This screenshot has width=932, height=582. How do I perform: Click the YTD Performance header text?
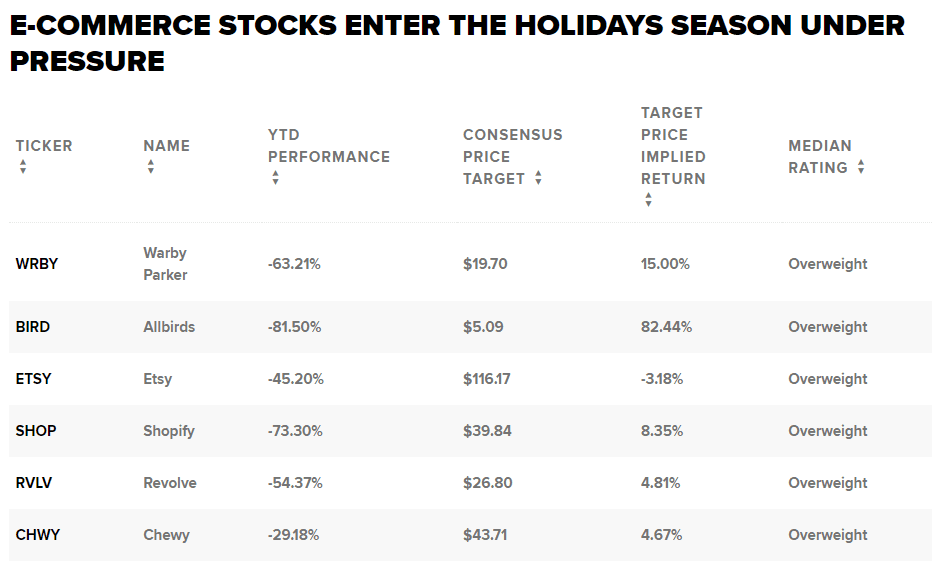pyautogui.click(x=328, y=146)
